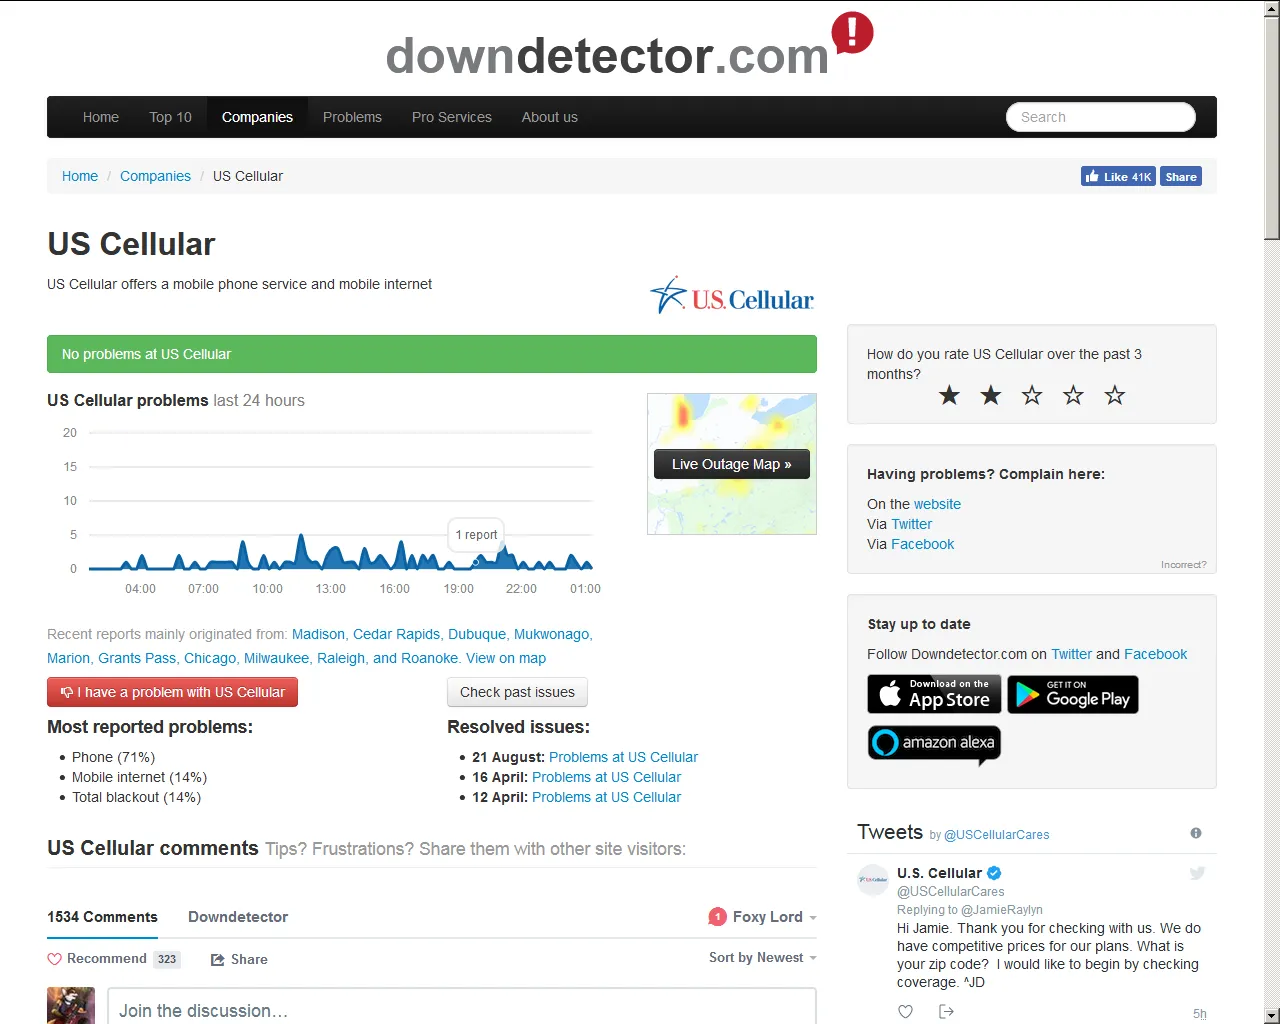This screenshot has height=1024, width=1280.
Task: Open the Problems nav item
Action: tap(352, 117)
